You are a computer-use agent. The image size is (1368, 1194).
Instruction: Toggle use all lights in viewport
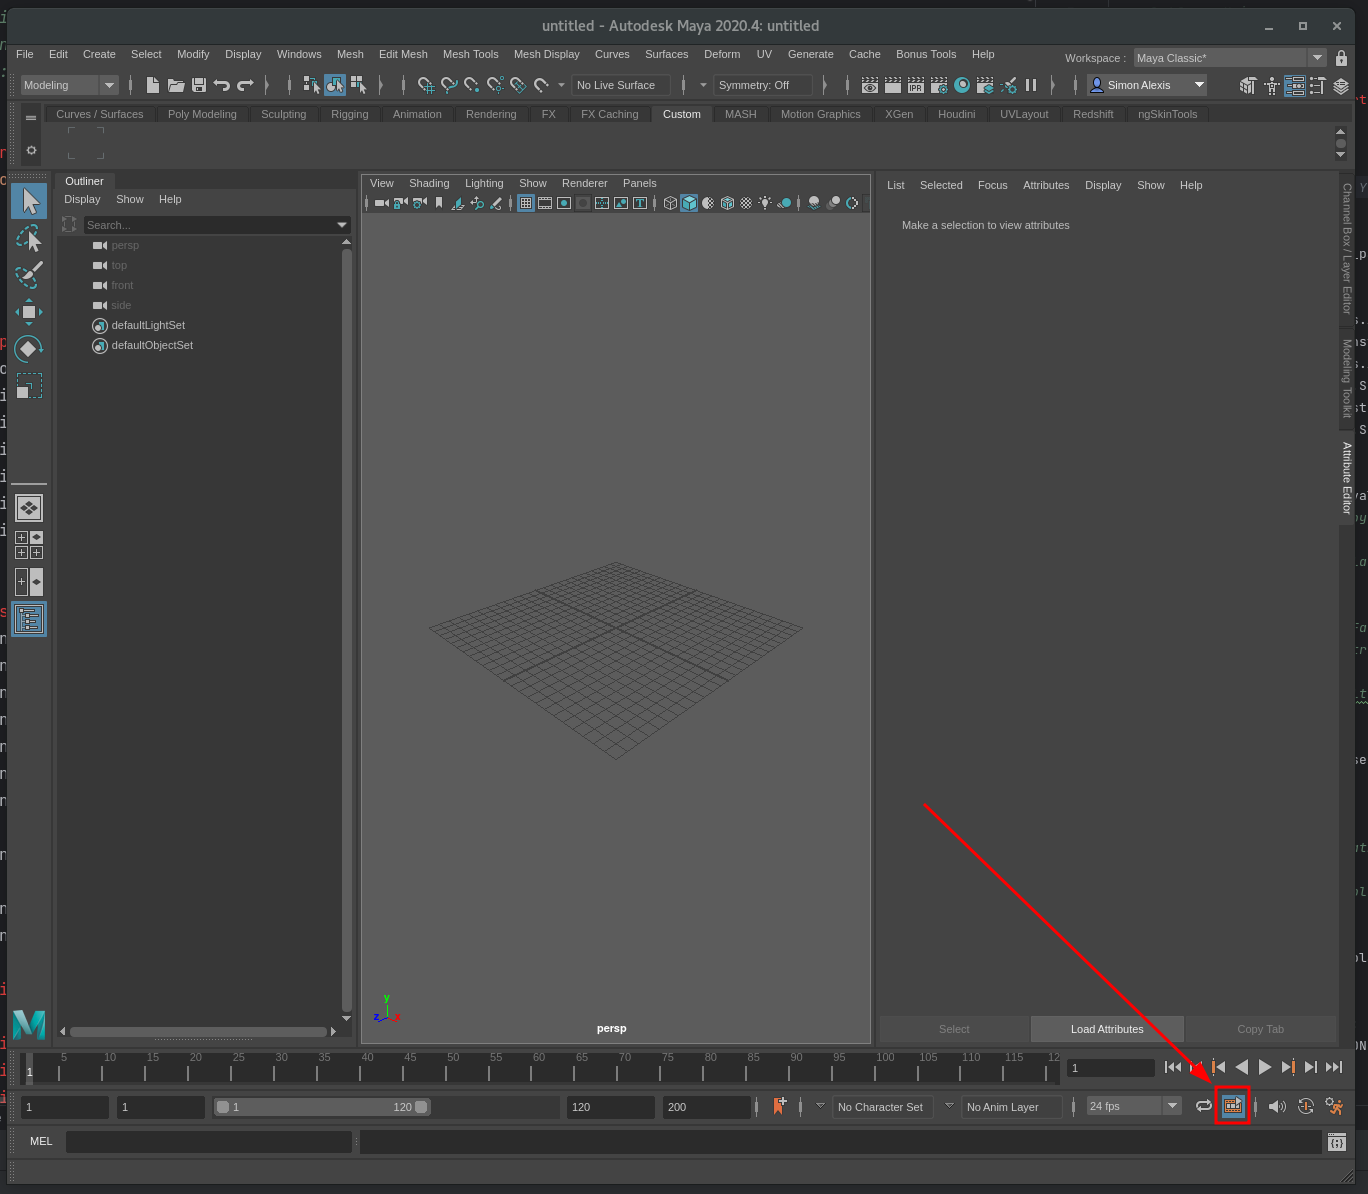[765, 203]
